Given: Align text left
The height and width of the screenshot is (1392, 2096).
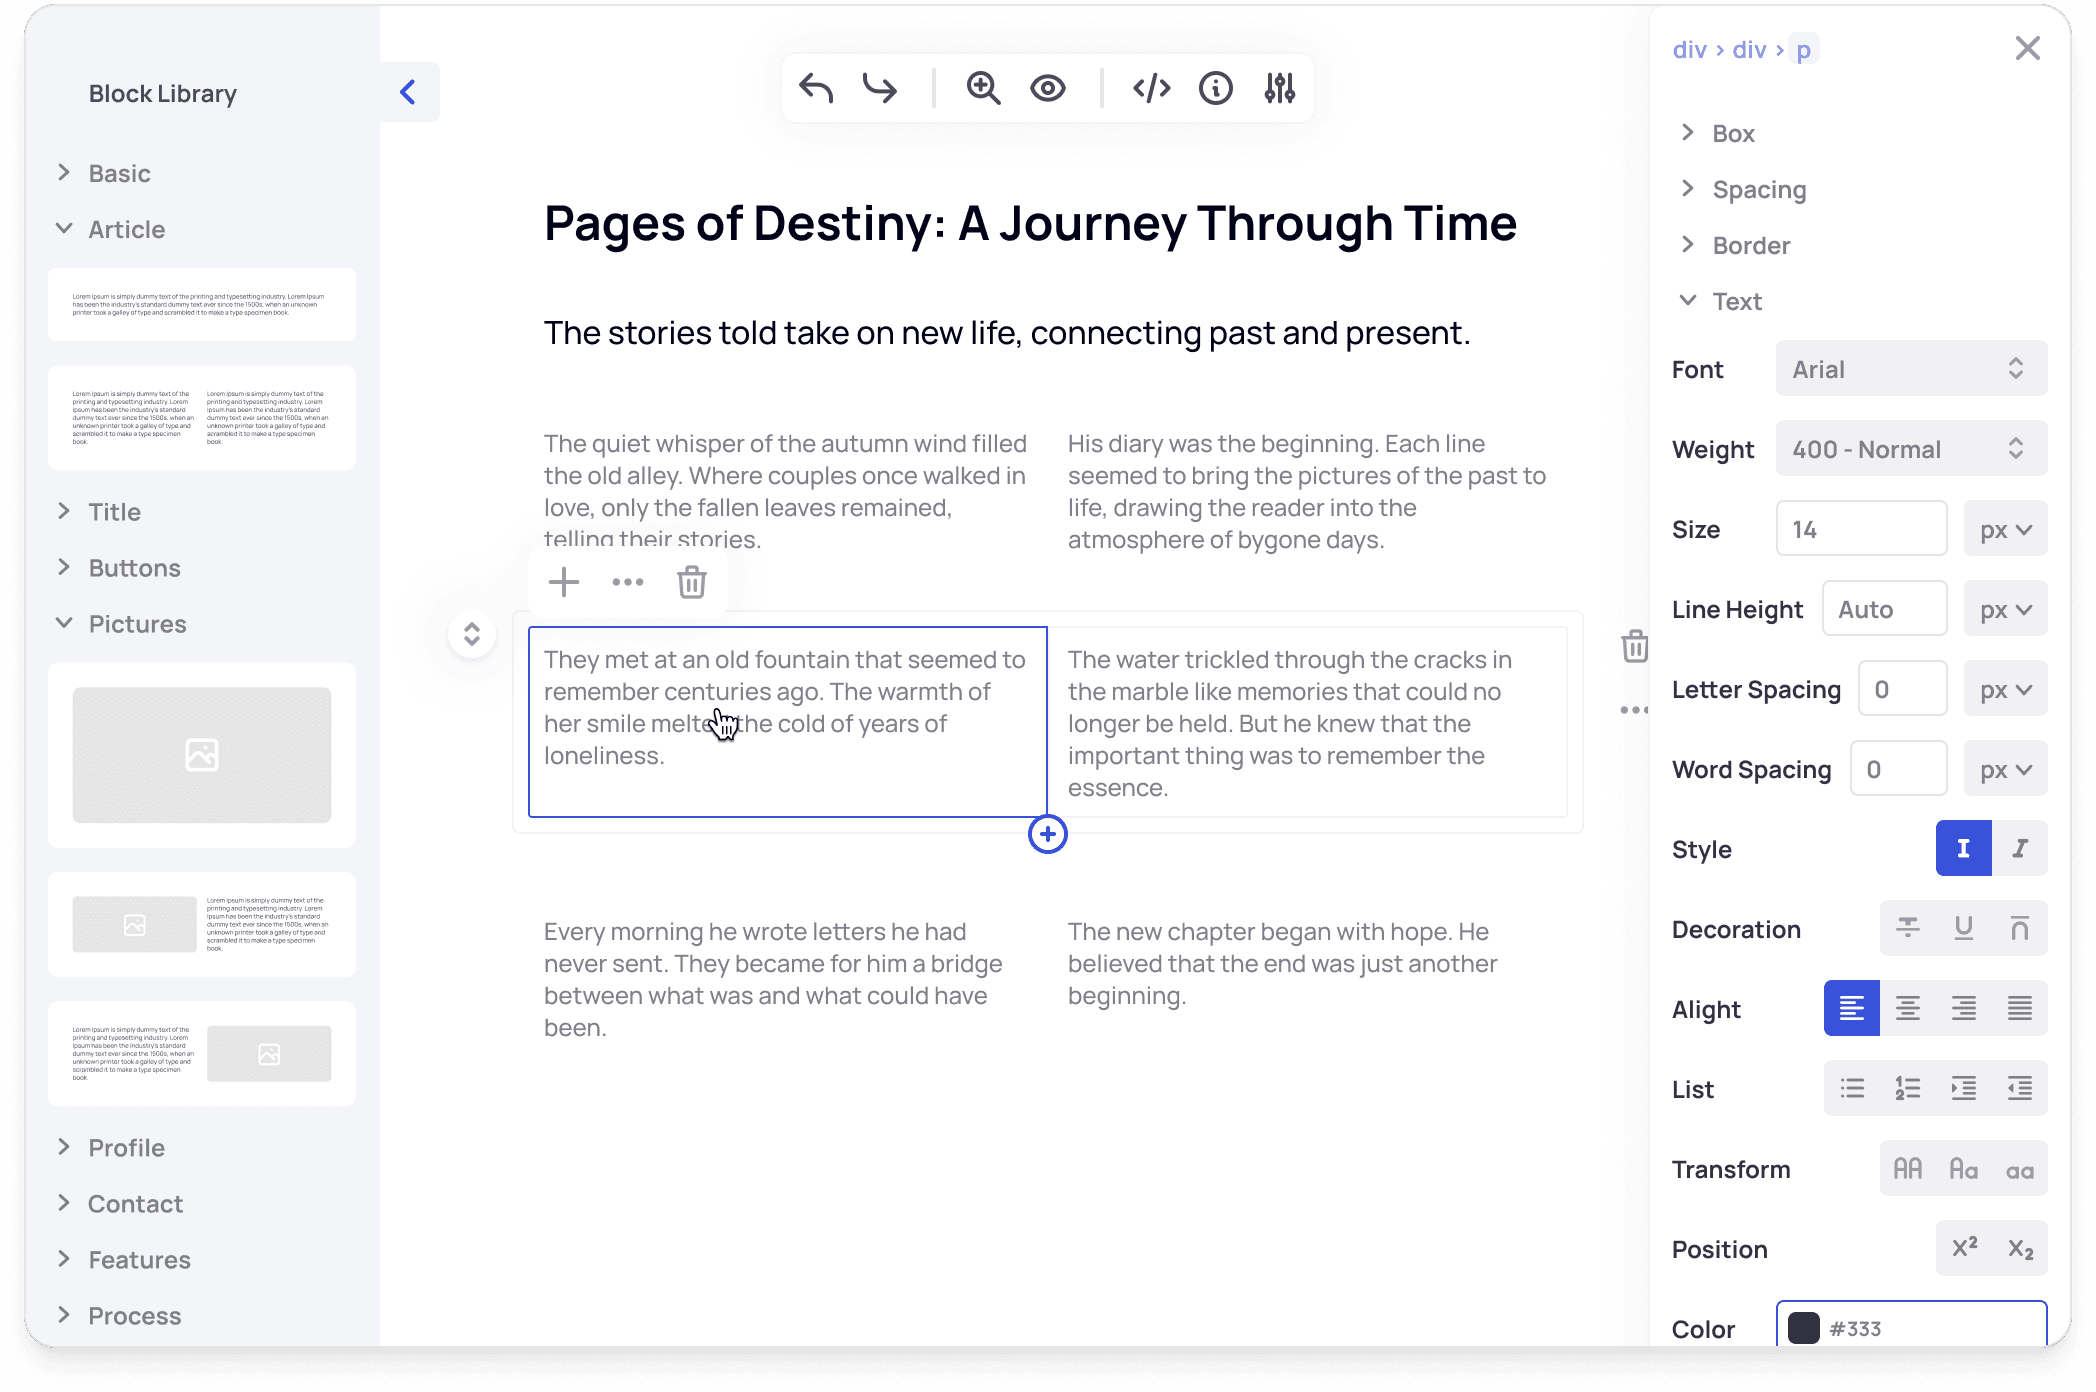Looking at the screenshot, I should pos(1852,1008).
